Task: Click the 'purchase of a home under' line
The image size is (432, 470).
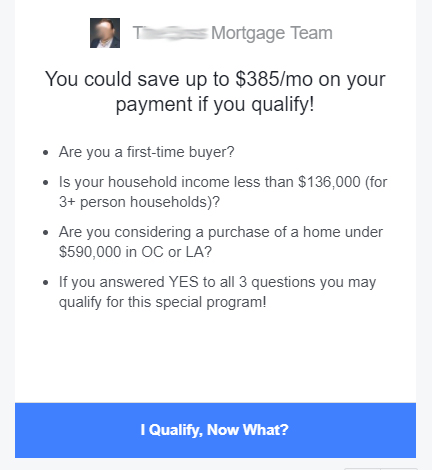Action: (x=221, y=232)
